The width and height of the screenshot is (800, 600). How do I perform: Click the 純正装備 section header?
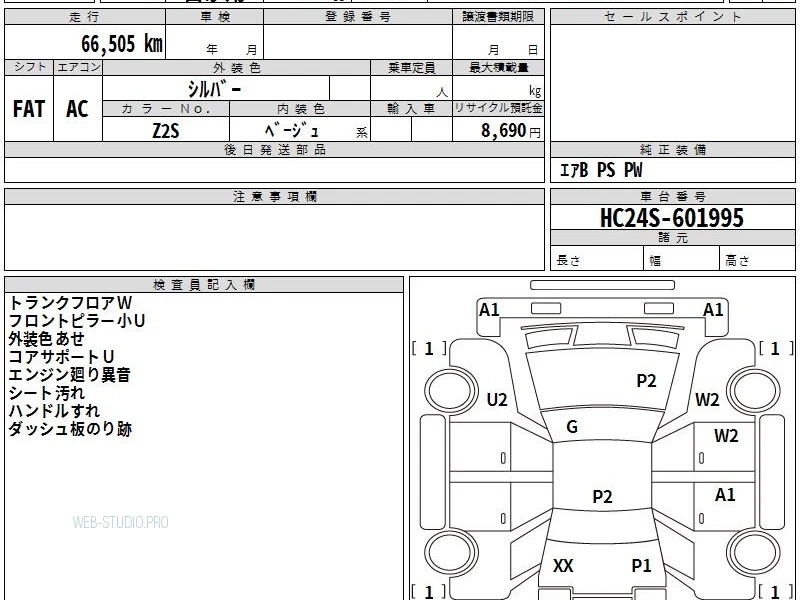672,149
